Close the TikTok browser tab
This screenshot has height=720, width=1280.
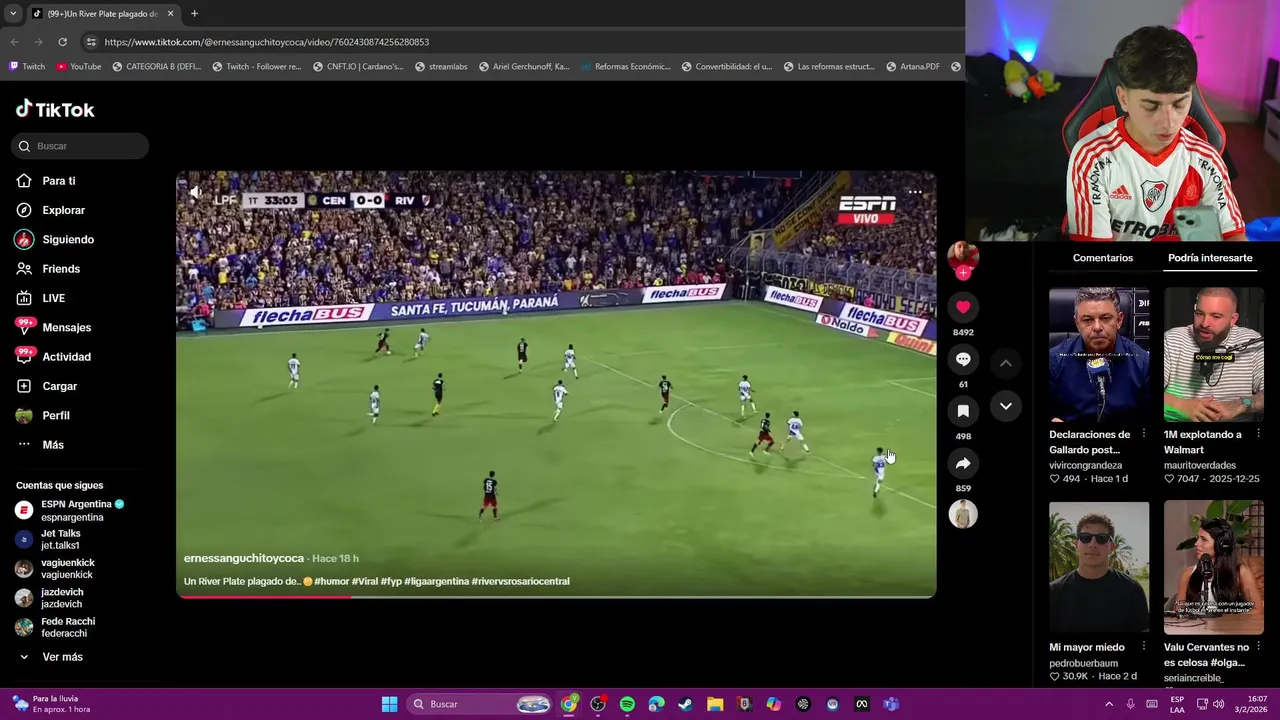[x=170, y=14]
